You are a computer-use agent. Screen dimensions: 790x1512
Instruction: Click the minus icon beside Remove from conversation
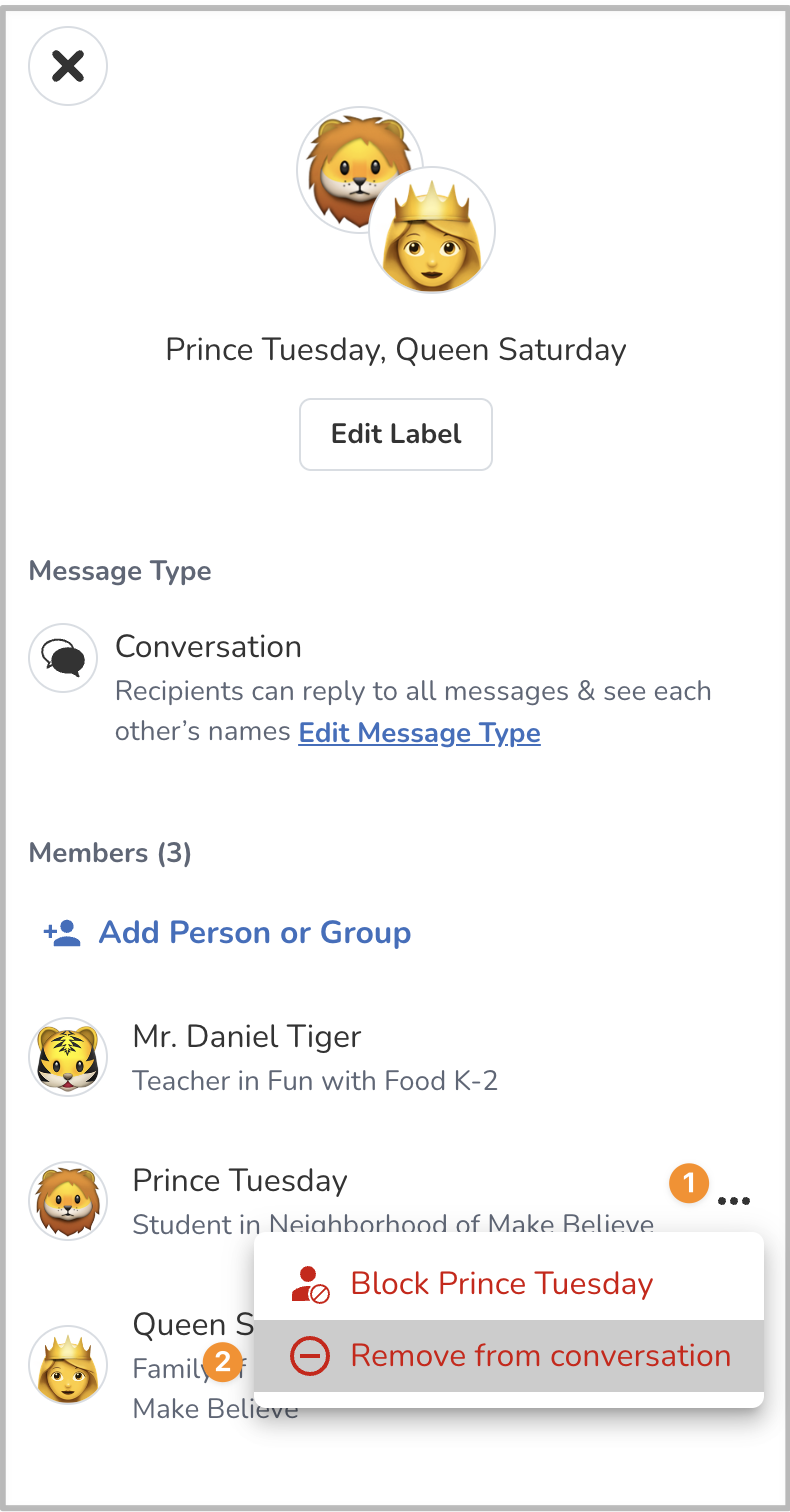(308, 1355)
